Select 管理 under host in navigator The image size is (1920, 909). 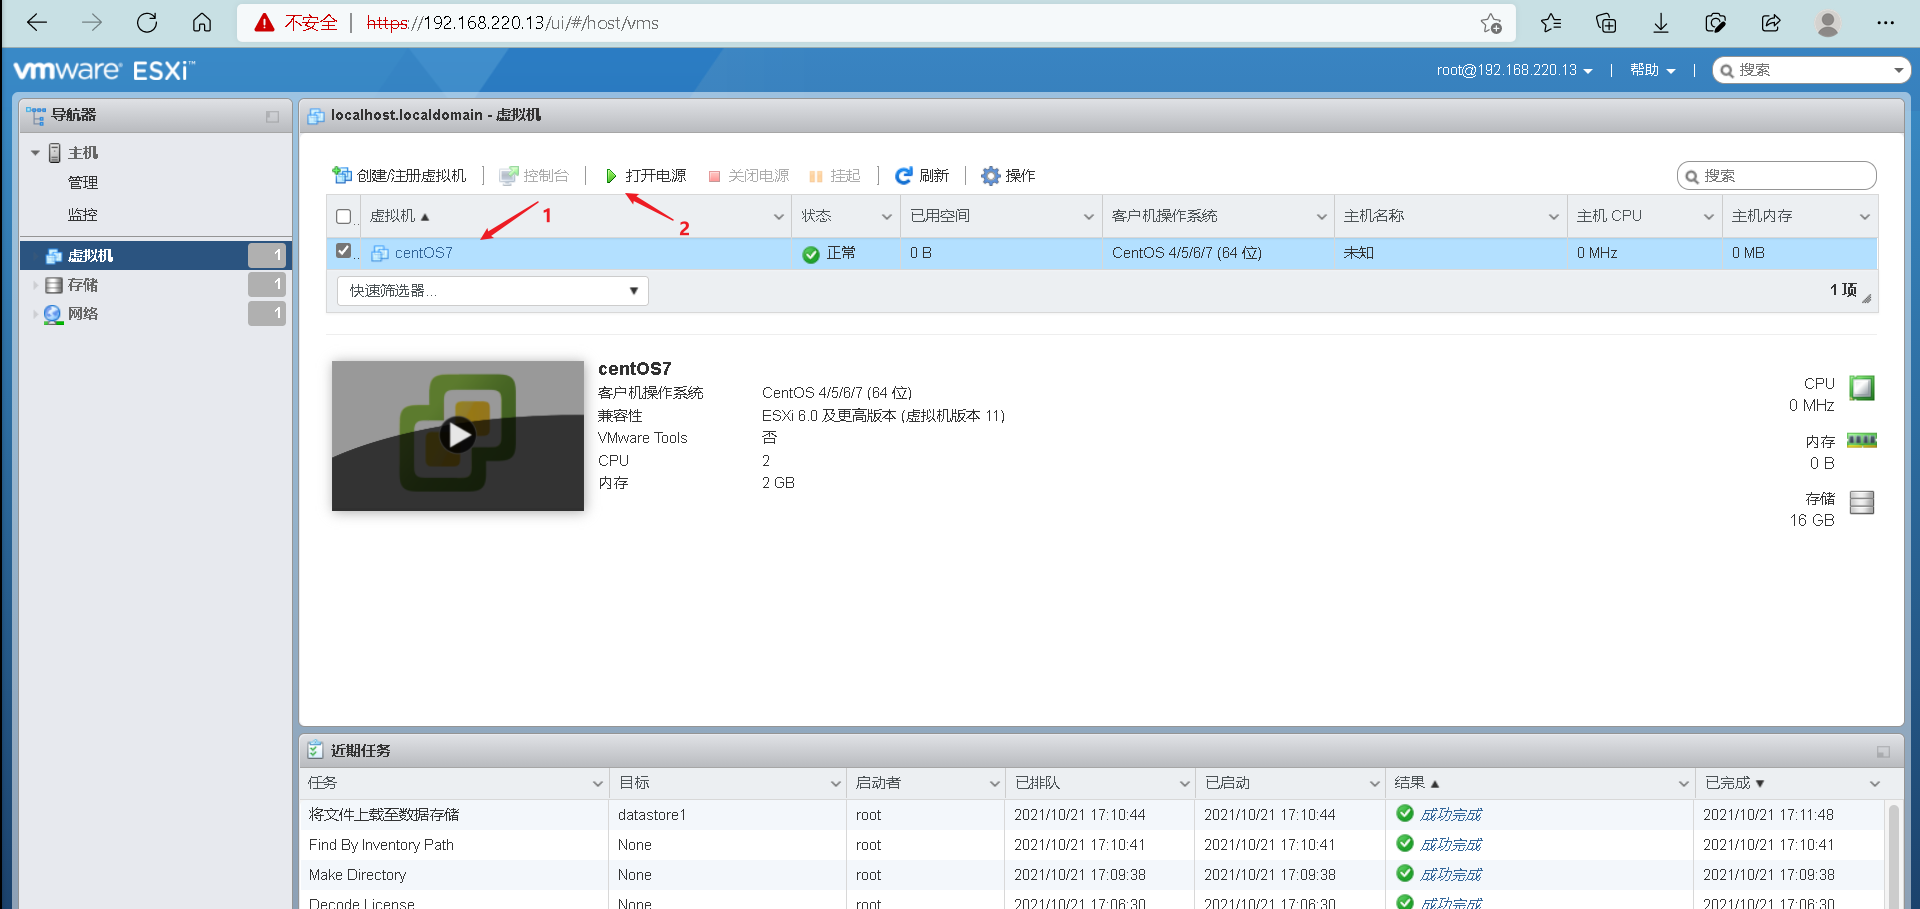pyautogui.click(x=83, y=183)
